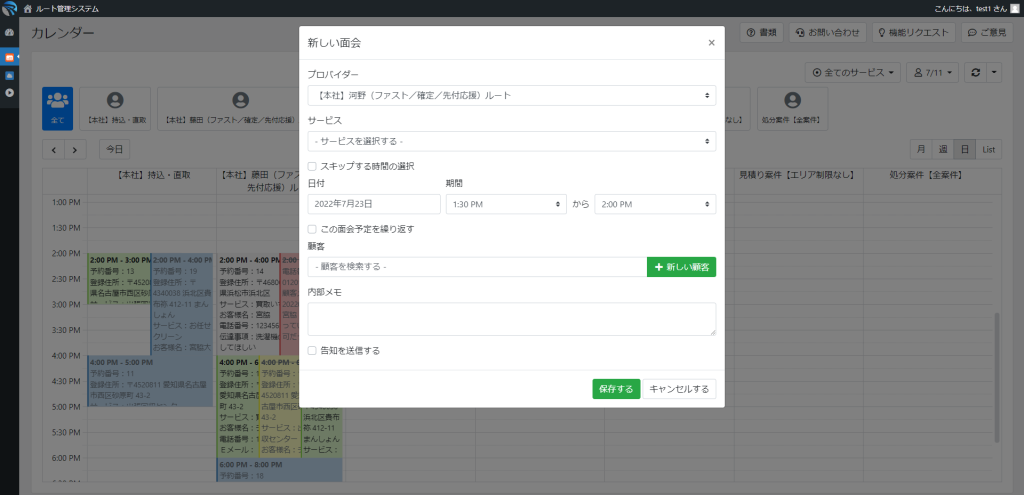This screenshot has height=495, width=1024.
Task: Click the 新しい顧客 button
Action: point(681,267)
